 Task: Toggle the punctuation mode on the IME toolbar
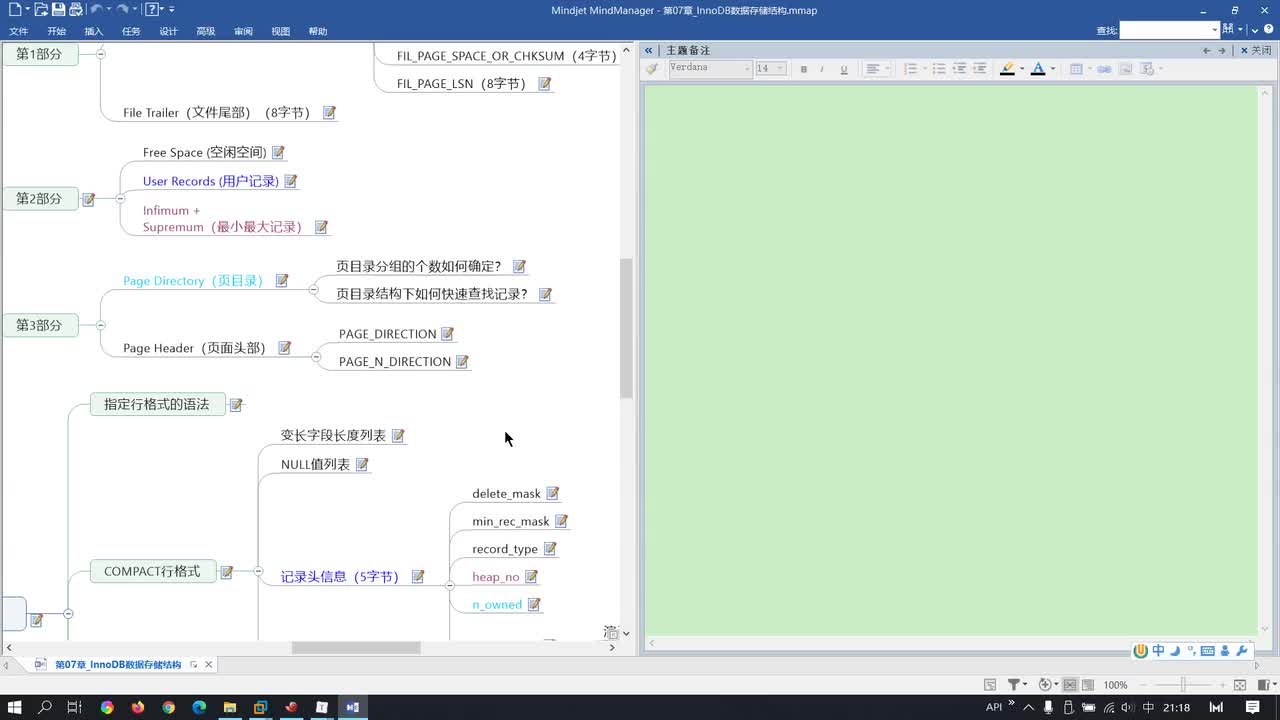(x=1191, y=651)
